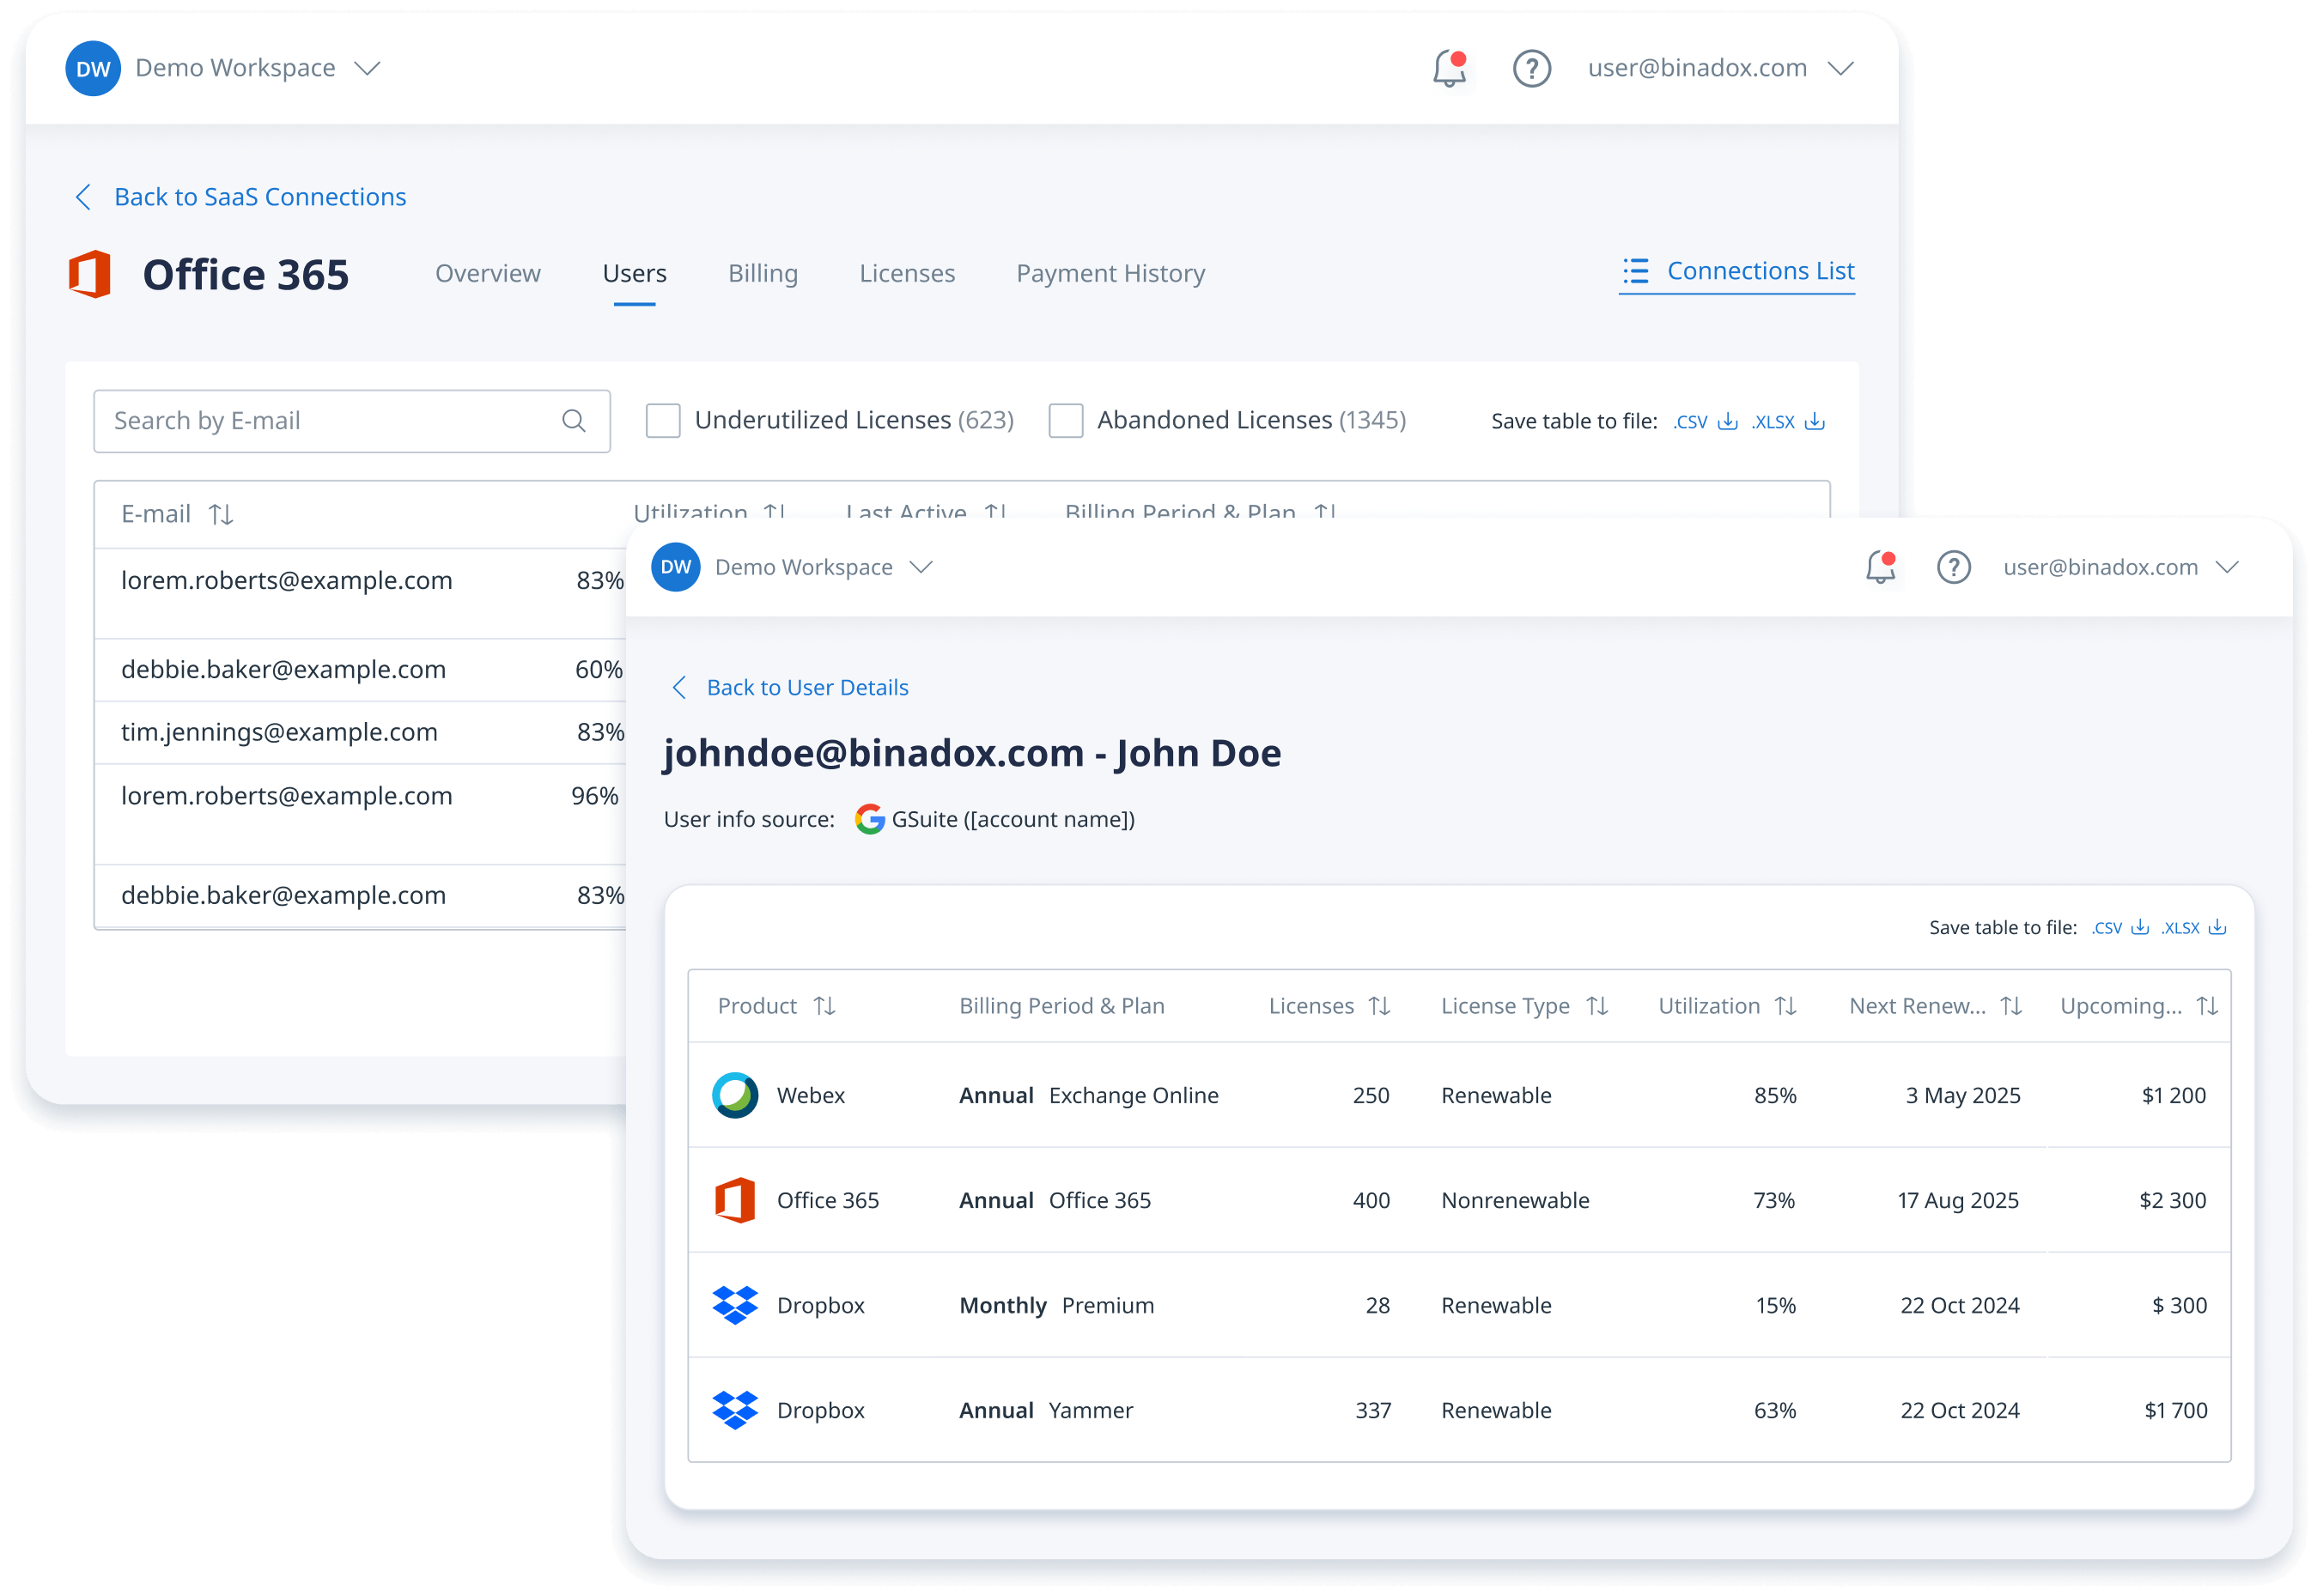This screenshot has width=2317, height=1596.
Task: Open notifications bell in the Office 365 window
Action: [1449, 68]
